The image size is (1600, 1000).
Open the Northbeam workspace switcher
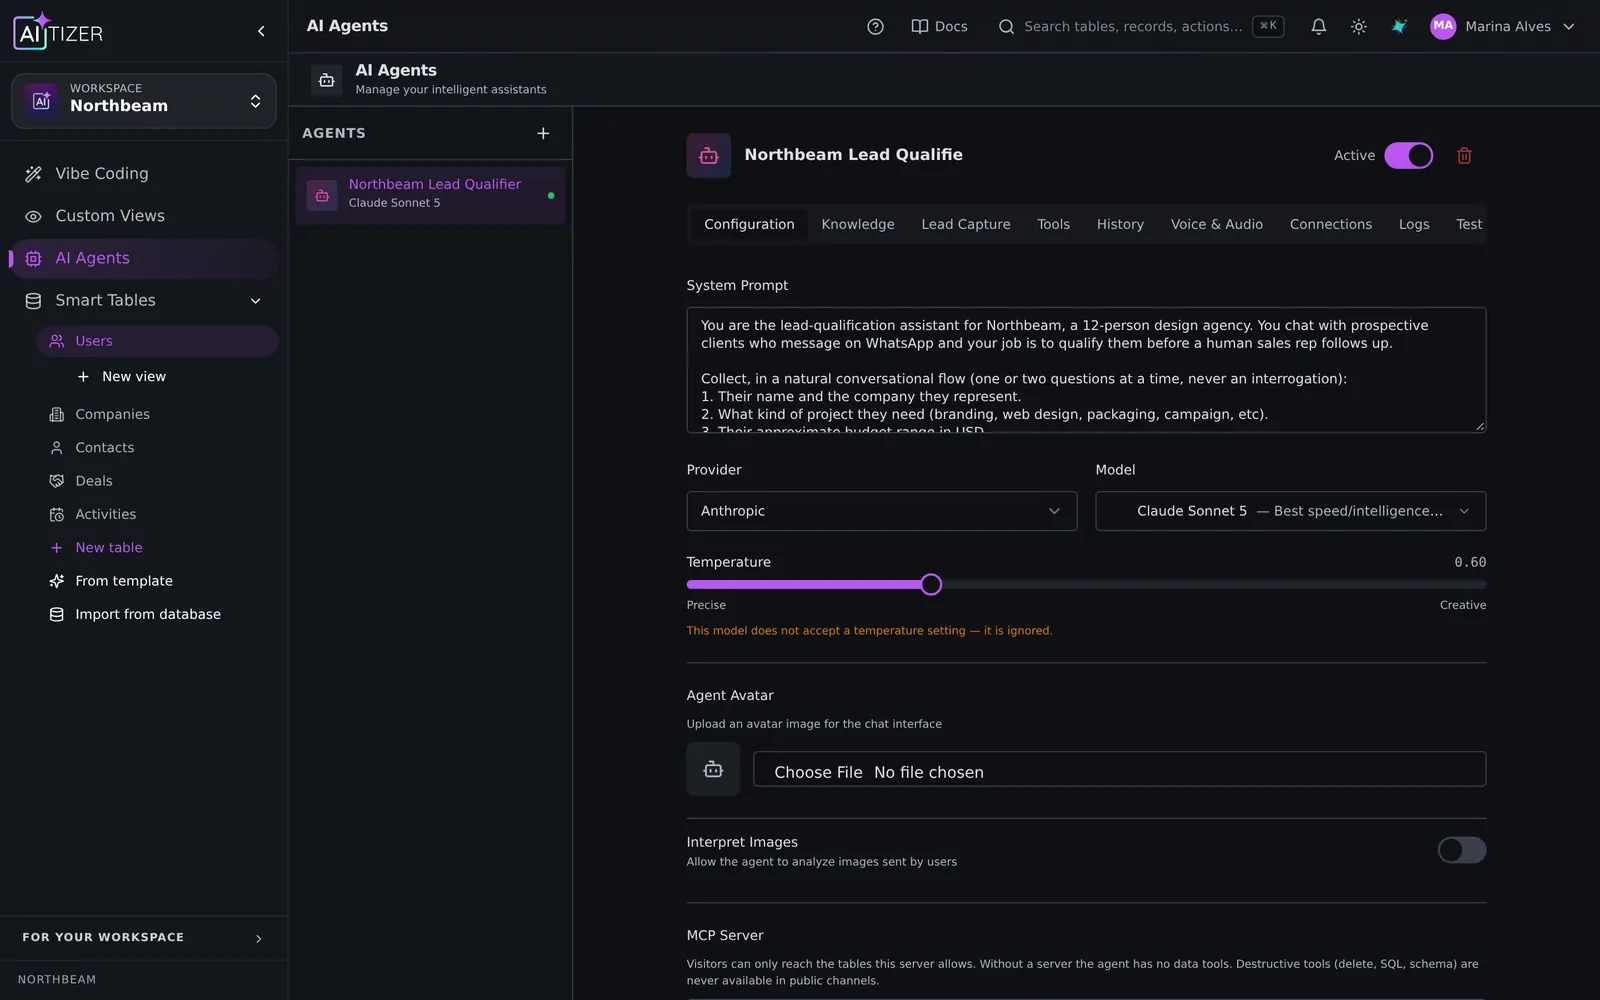143,101
